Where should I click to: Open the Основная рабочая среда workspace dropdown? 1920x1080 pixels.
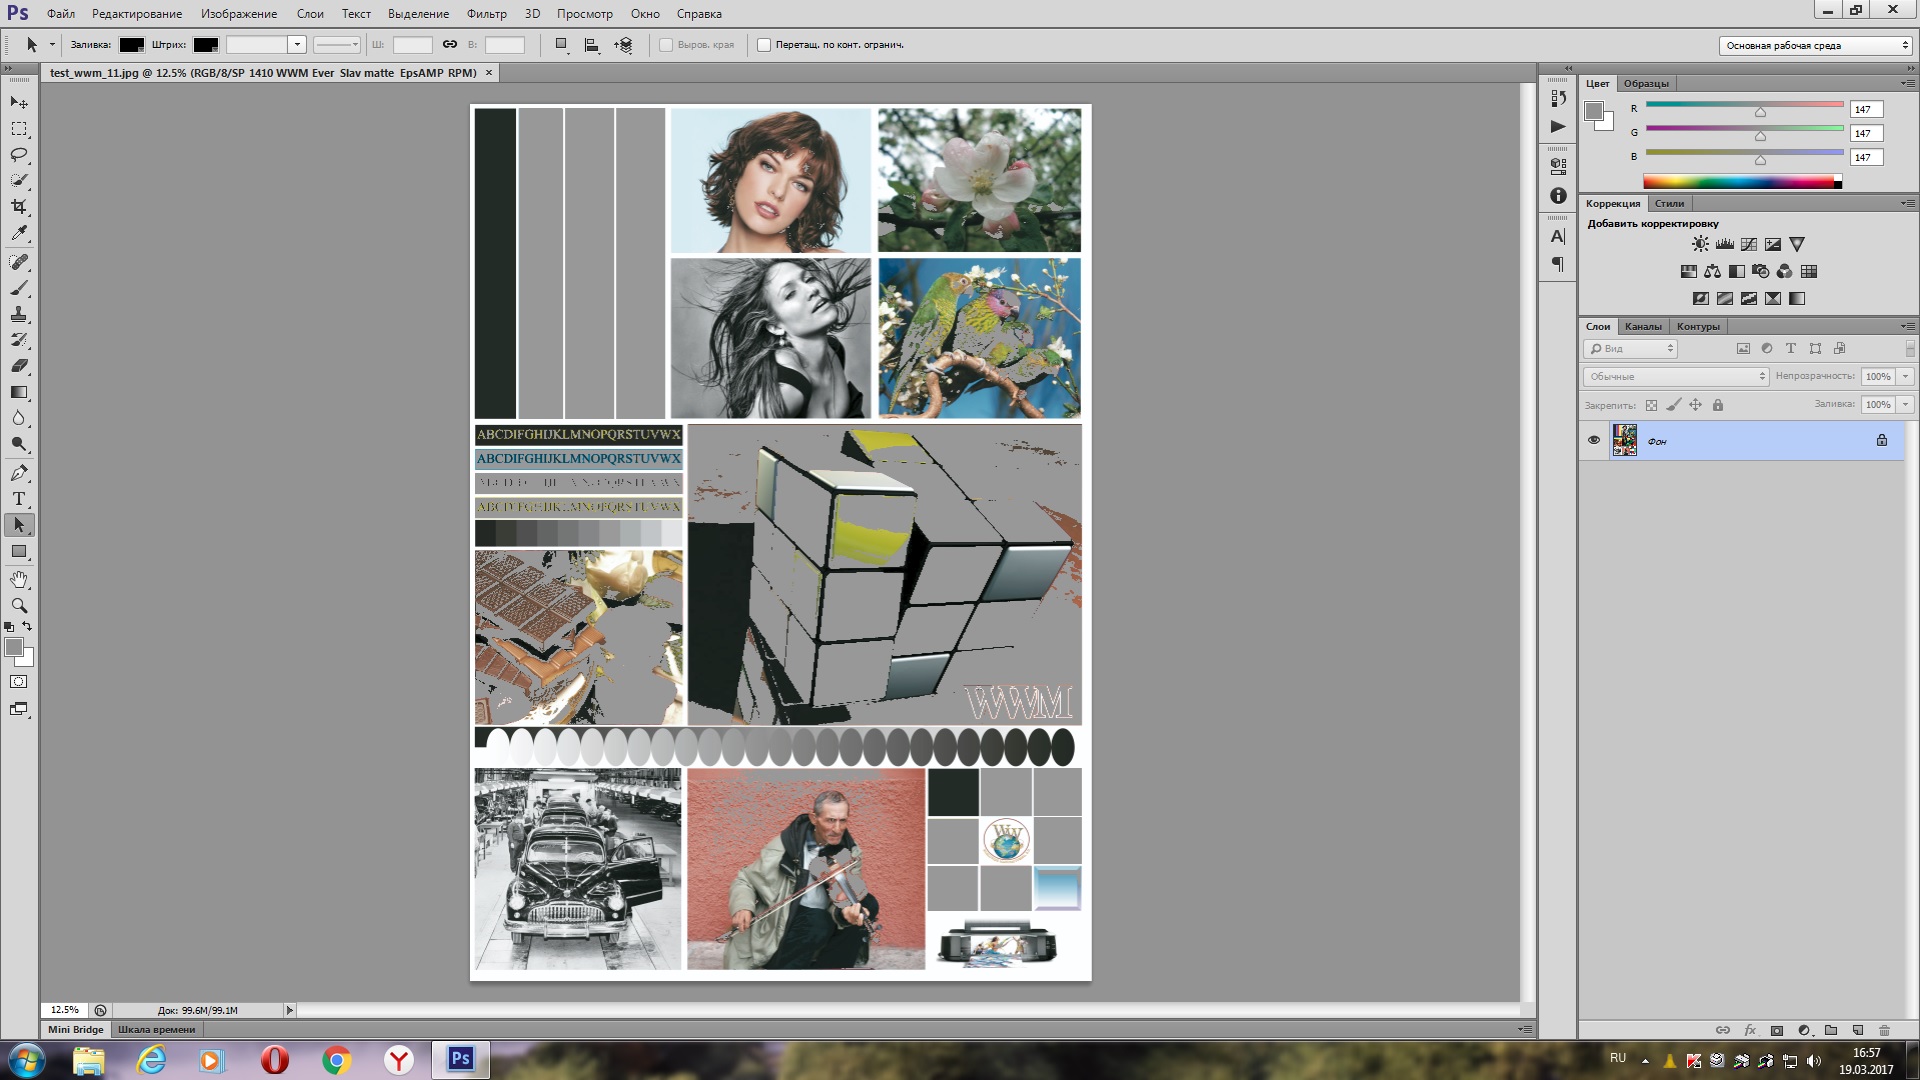point(1816,45)
